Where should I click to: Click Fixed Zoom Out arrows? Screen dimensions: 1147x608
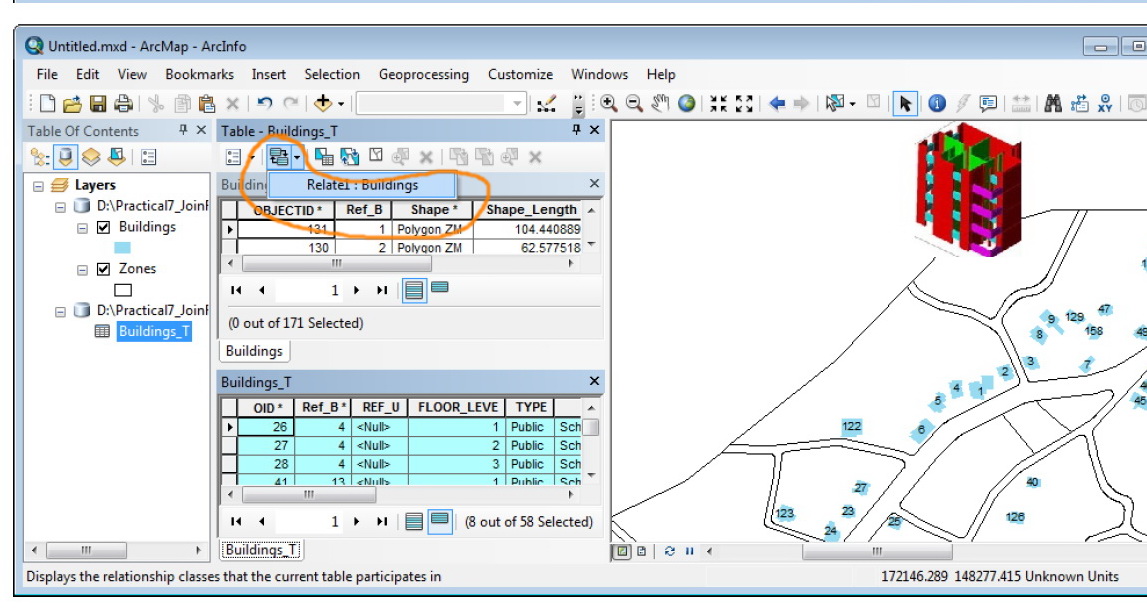point(744,104)
